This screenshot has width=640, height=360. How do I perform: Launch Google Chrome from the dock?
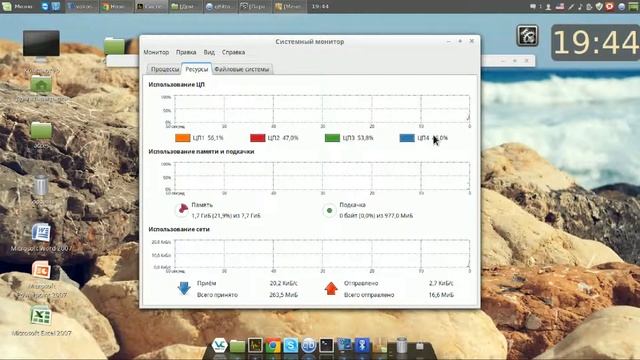(273, 346)
